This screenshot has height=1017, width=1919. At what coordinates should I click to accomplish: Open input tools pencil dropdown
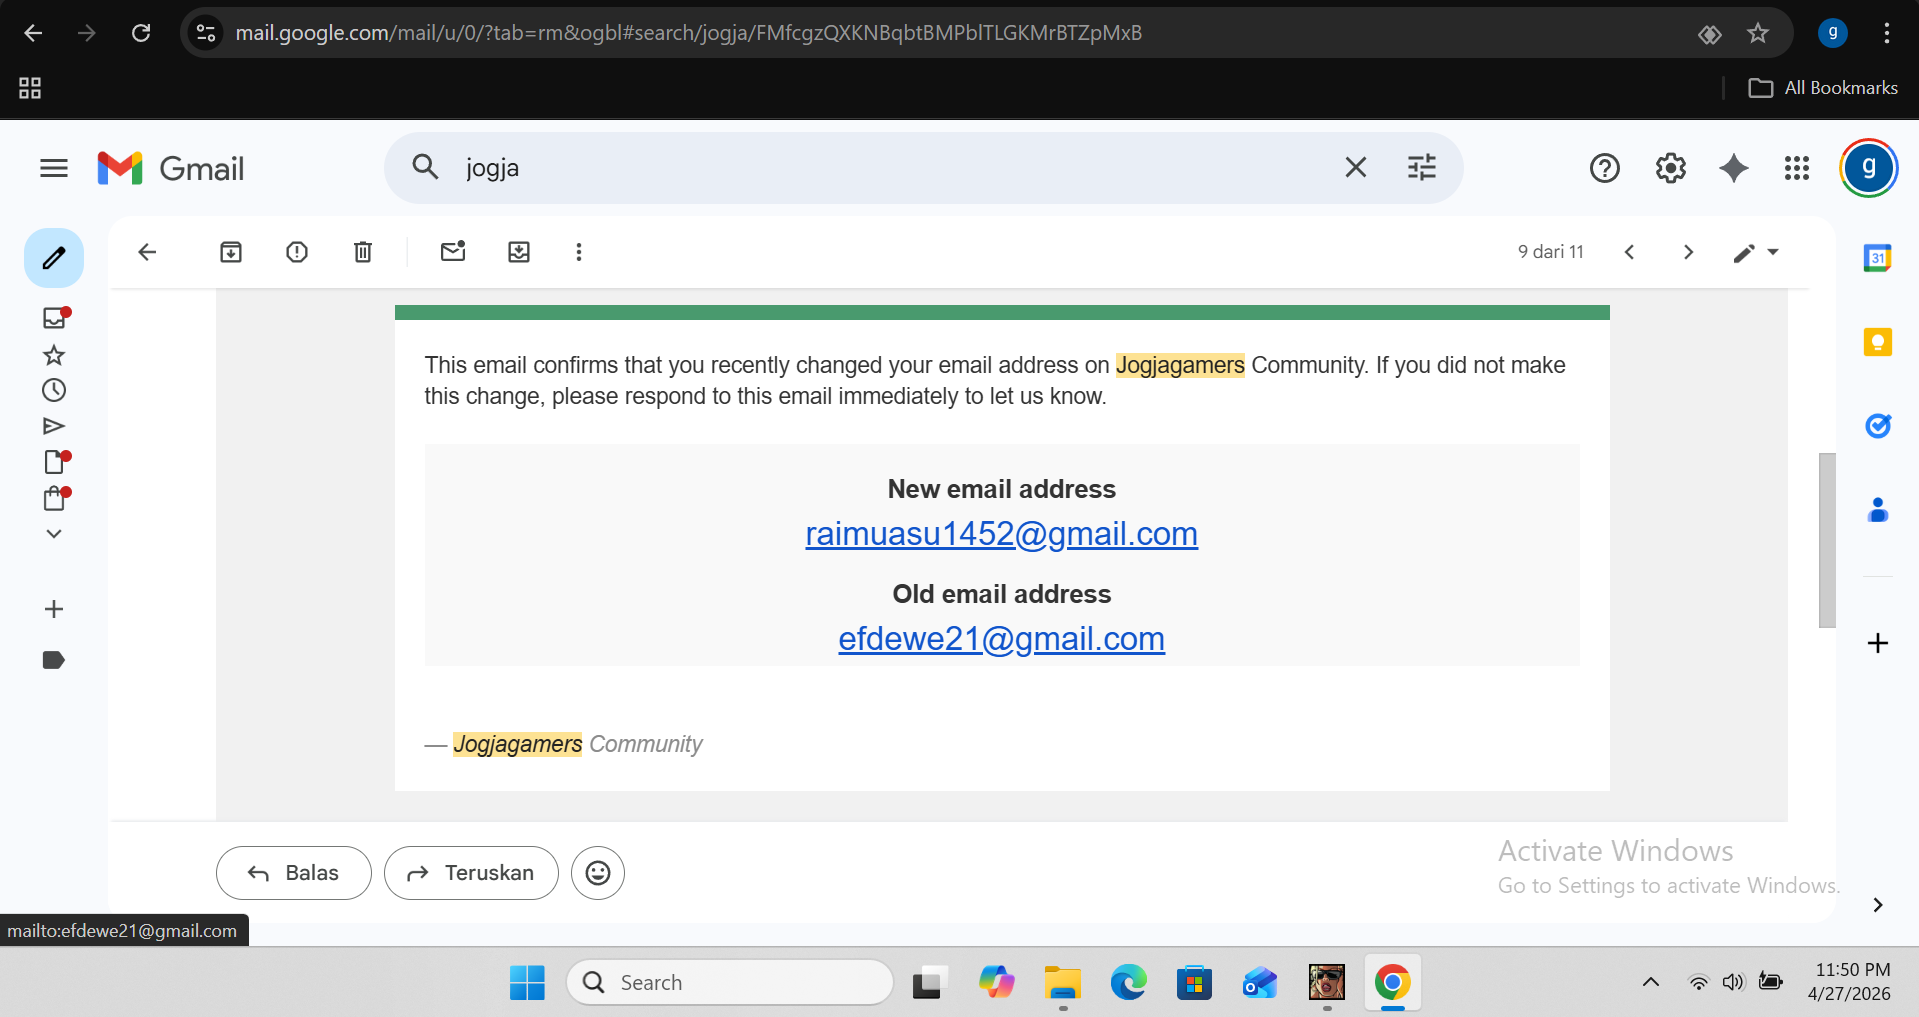(x=1756, y=253)
